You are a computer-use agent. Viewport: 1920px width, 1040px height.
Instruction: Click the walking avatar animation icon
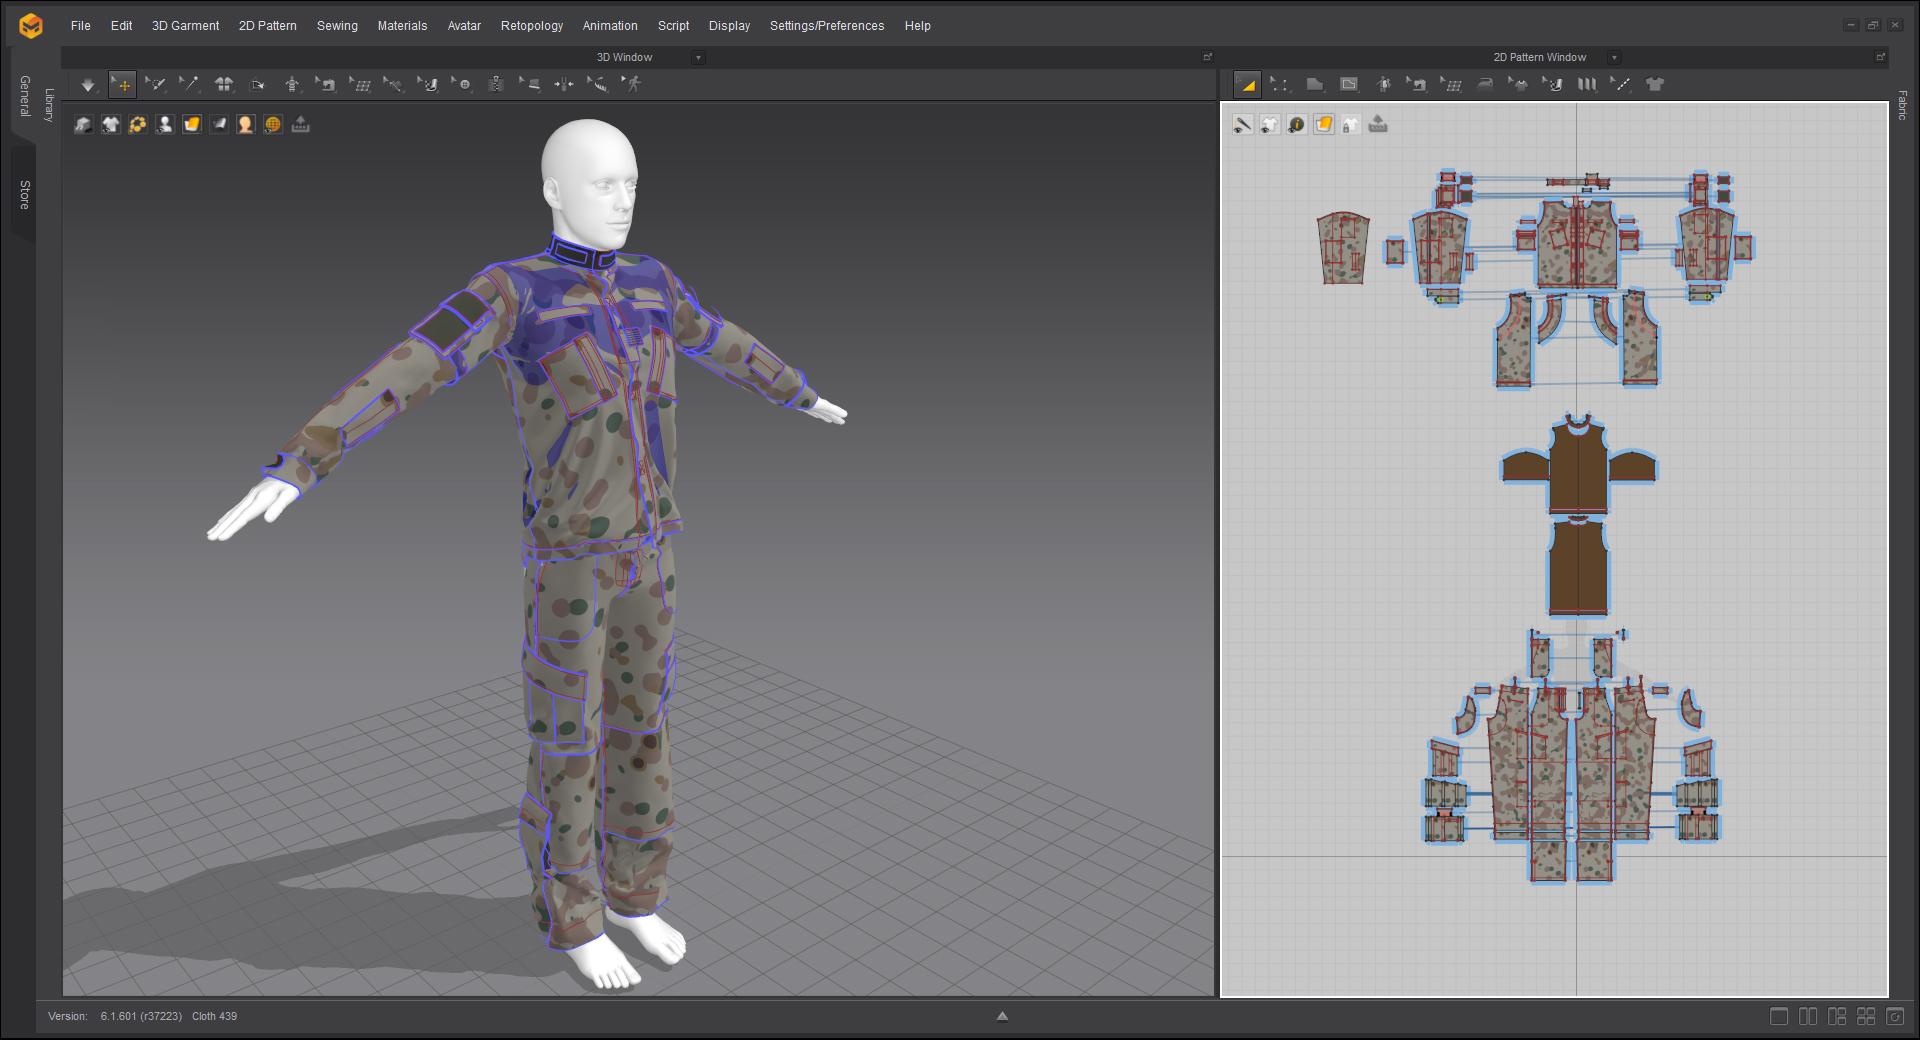click(632, 85)
